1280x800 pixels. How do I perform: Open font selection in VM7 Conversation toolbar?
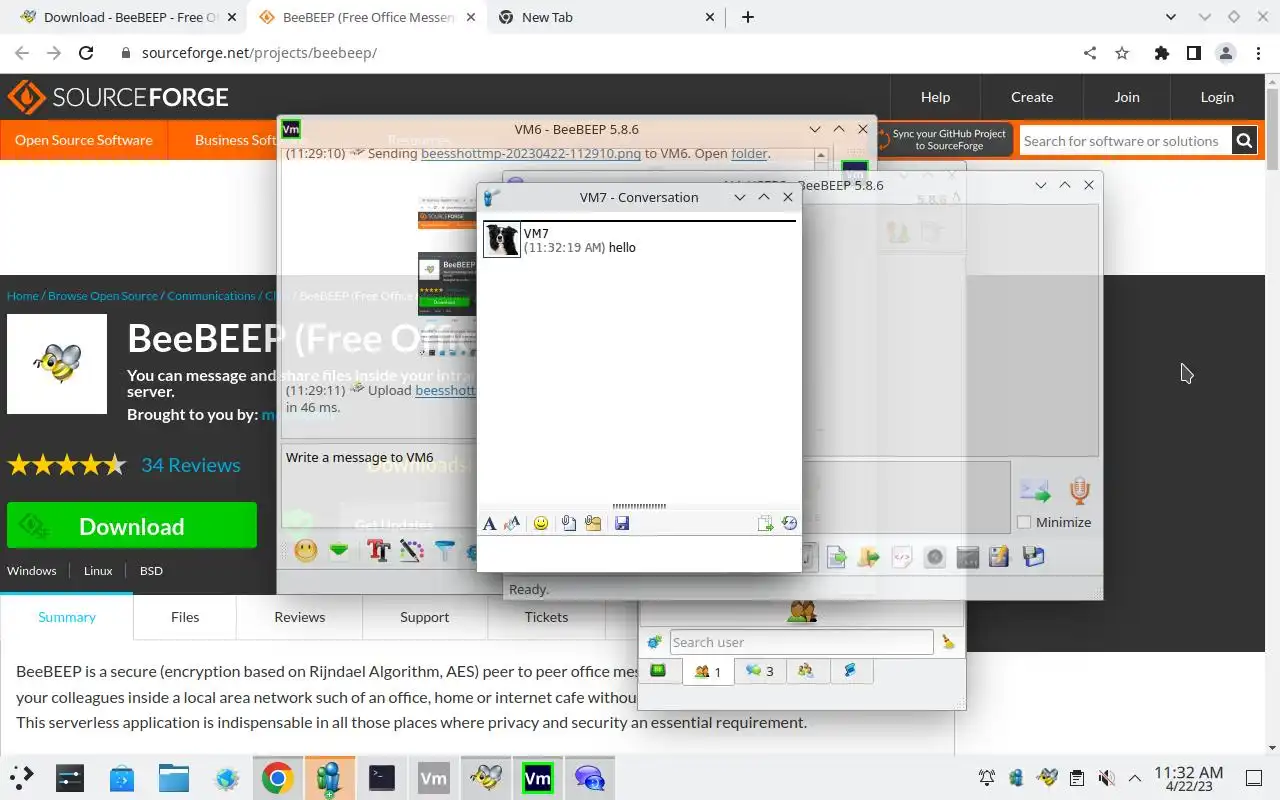click(x=489, y=523)
